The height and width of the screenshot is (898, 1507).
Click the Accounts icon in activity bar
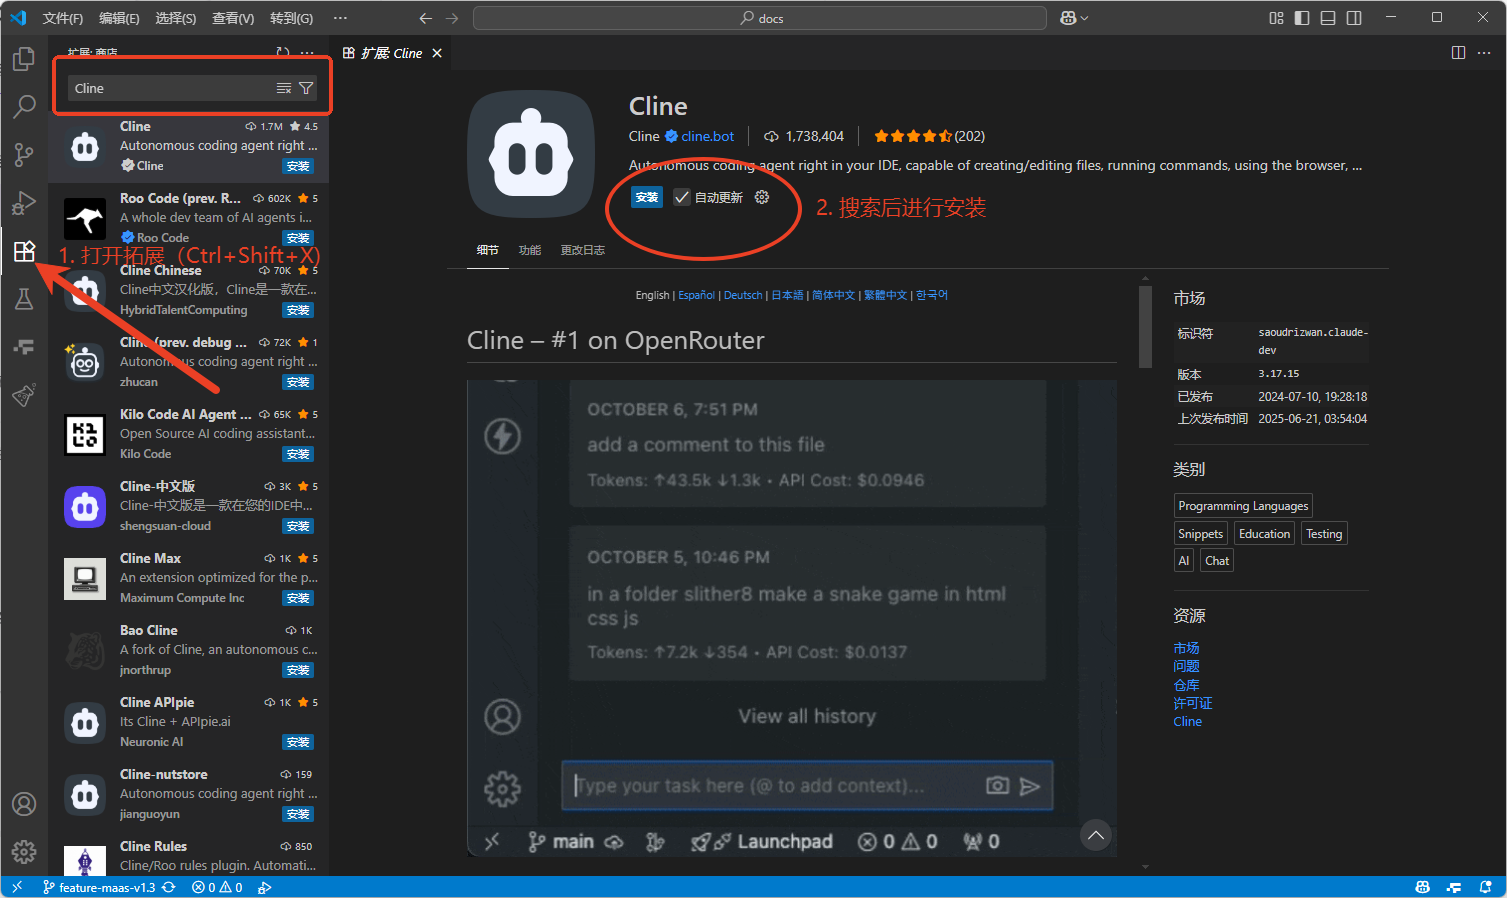click(24, 804)
